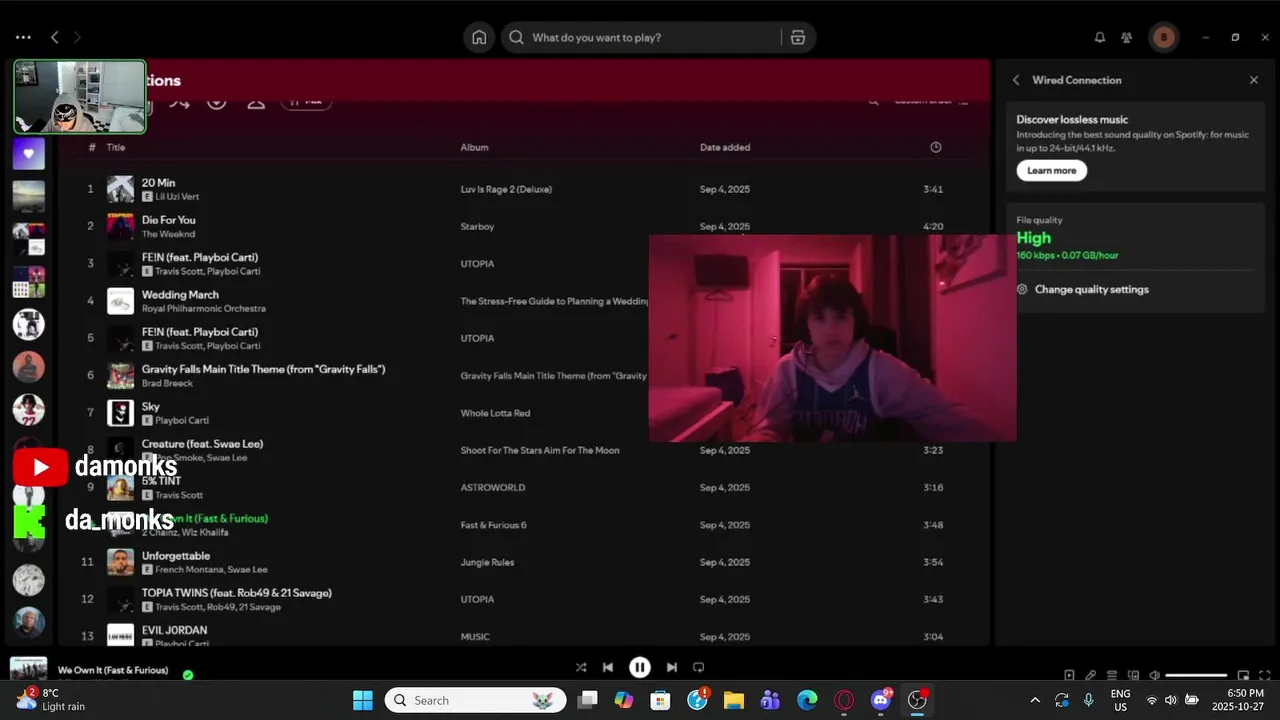Close the Wired Connection panel

click(1254, 80)
